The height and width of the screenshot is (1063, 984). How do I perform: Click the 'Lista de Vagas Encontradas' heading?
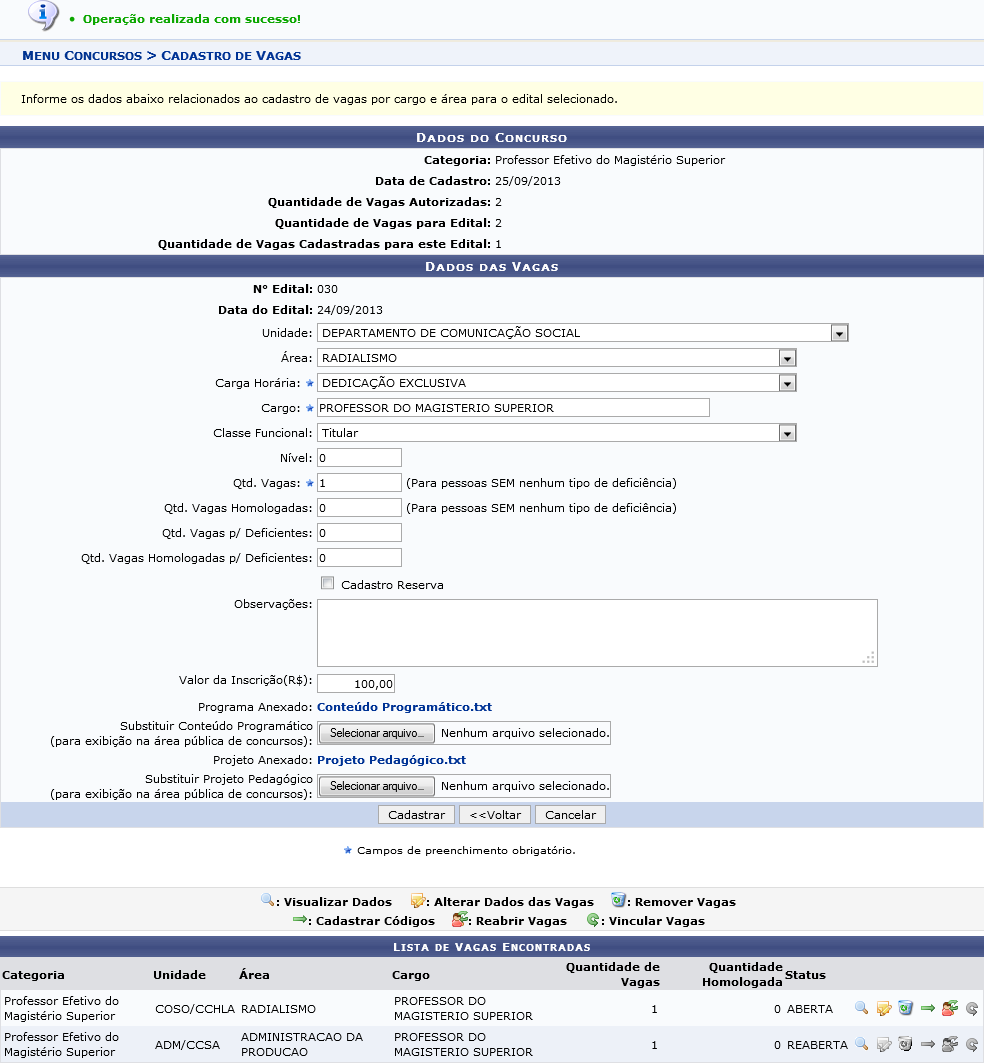[x=492, y=946]
